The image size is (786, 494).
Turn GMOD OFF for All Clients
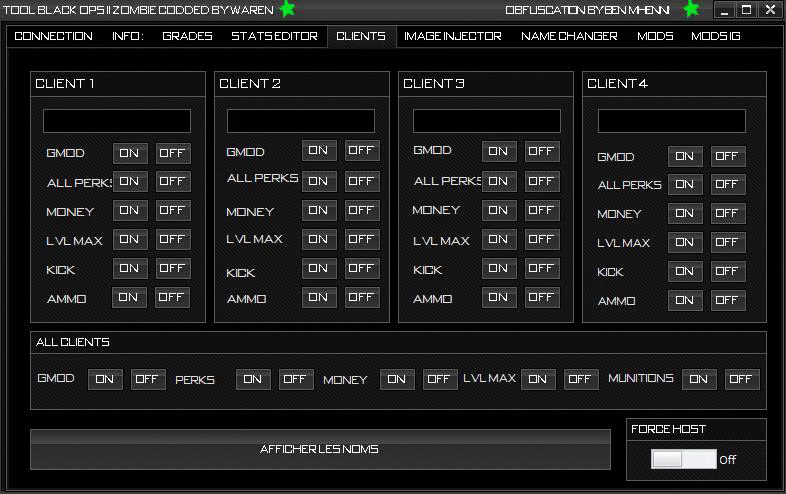[x=148, y=379]
